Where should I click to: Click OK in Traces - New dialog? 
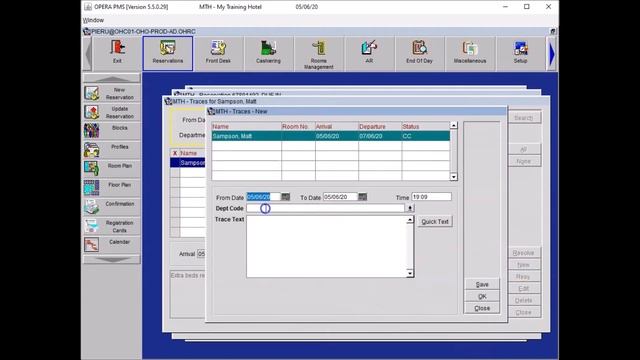coord(482,296)
